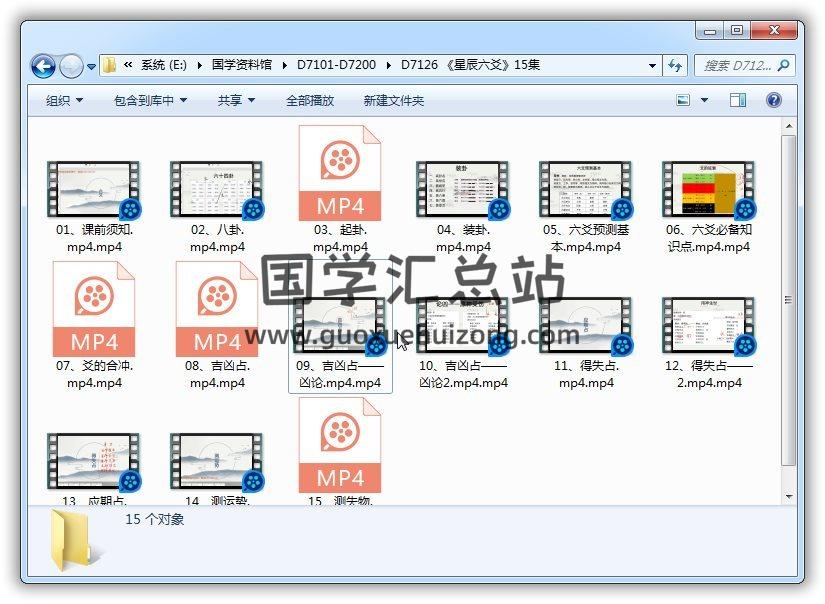Click scrollbar up arrow
This screenshot has width=825, height=604.
(x=789, y=126)
